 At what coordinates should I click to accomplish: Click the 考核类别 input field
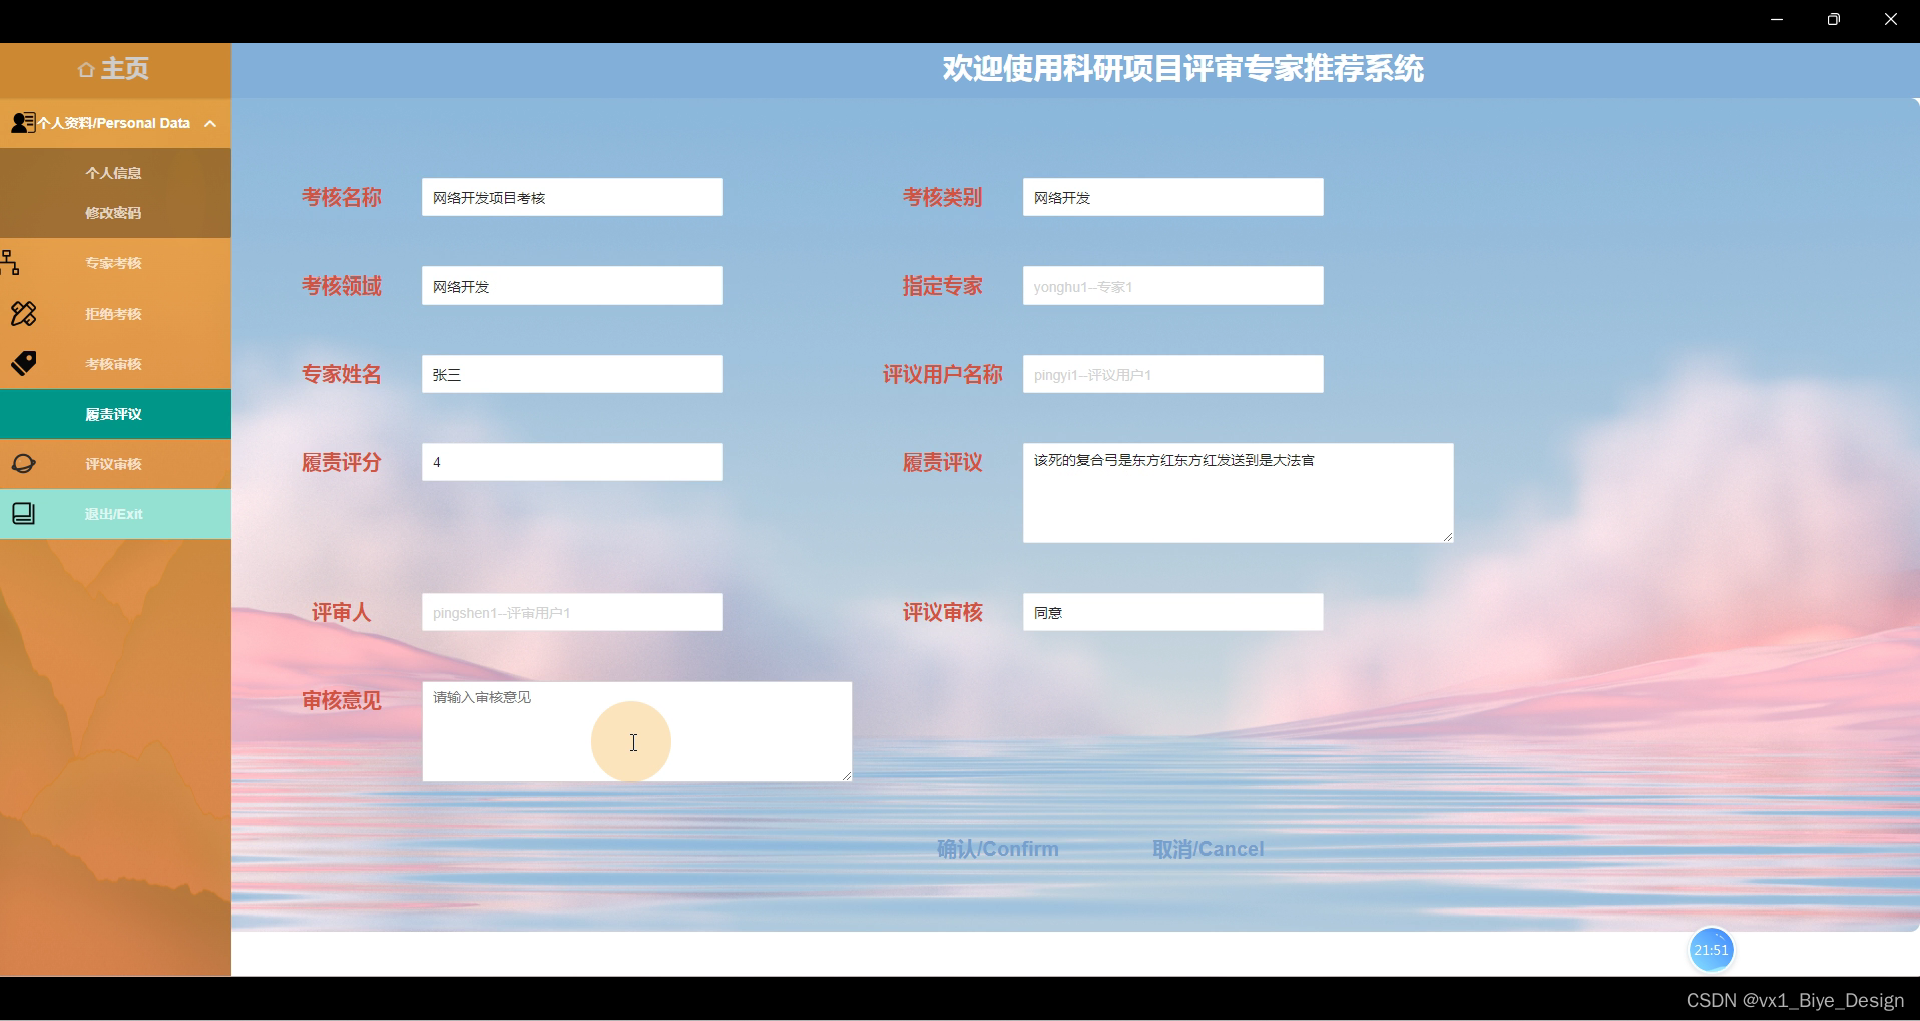click(x=1173, y=197)
